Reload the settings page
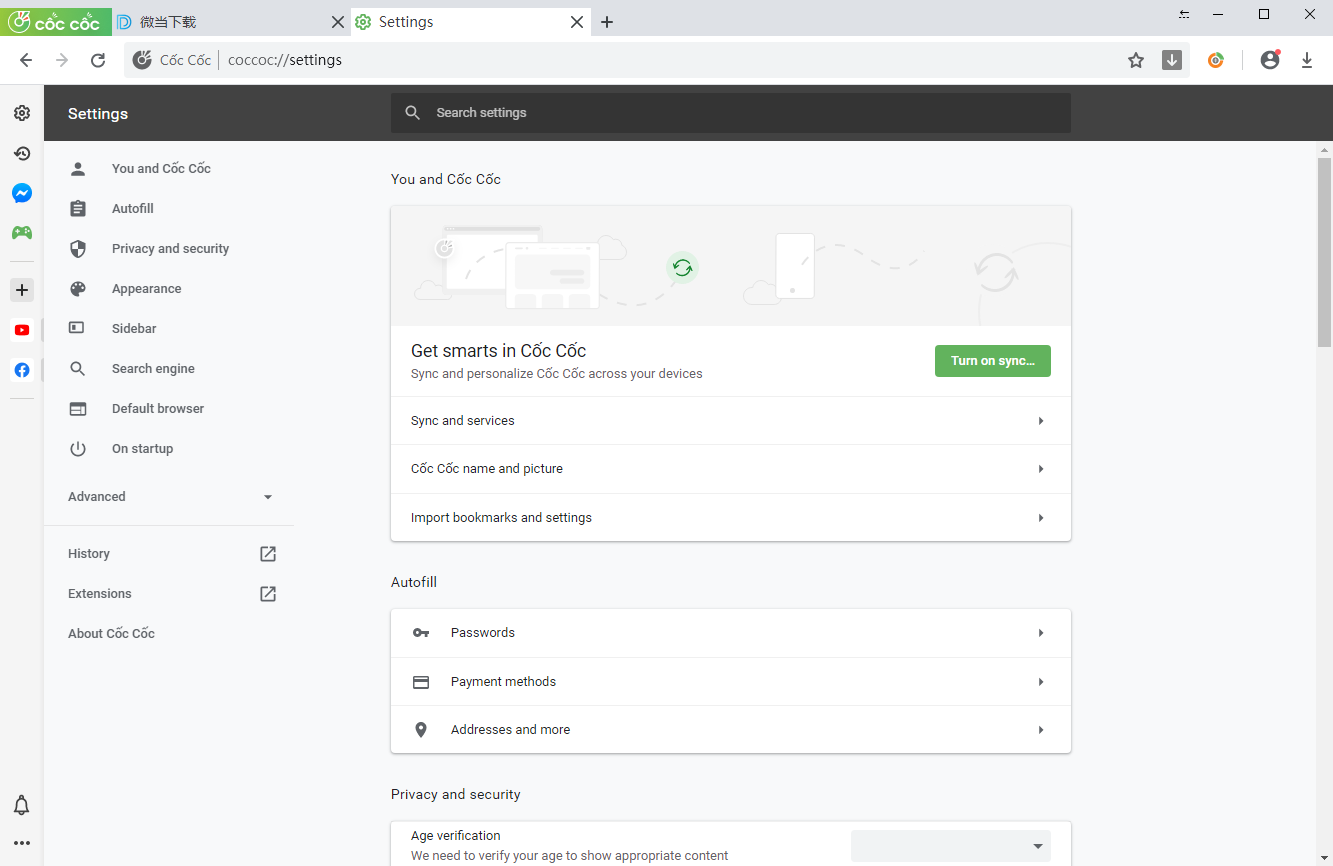 98,60
